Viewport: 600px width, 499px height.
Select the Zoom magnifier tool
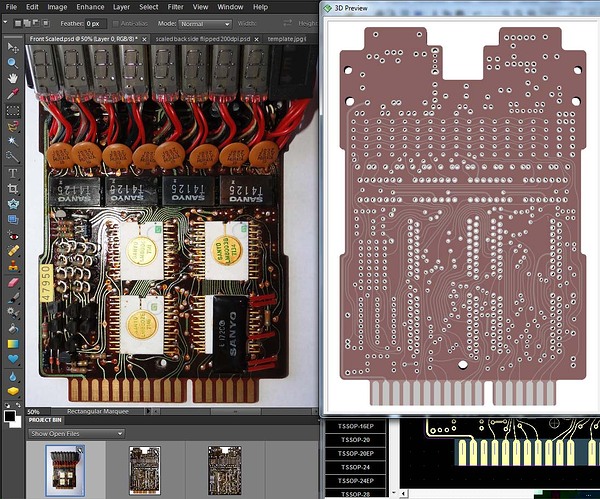13,63
